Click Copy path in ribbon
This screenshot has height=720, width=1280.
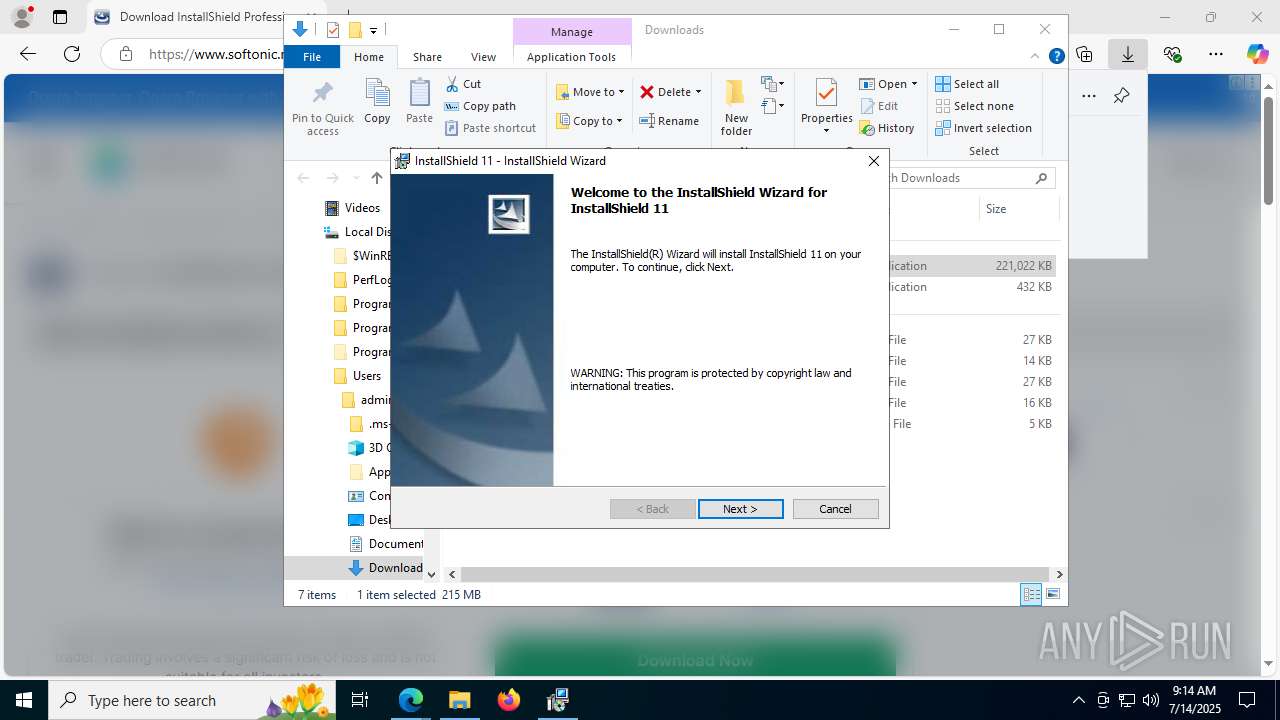tap(480, 106)
